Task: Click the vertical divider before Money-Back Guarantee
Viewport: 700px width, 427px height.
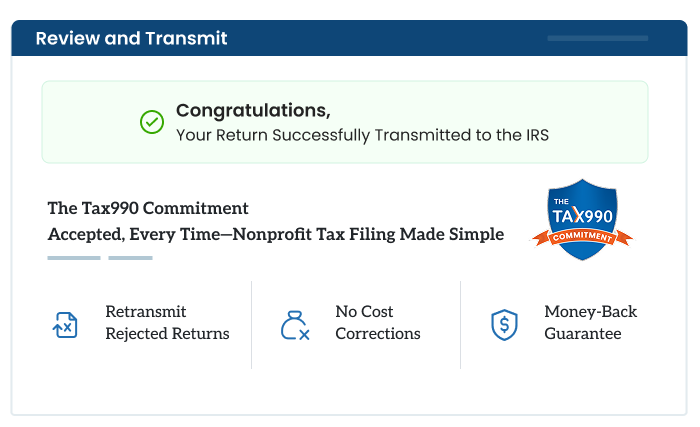Action: click(x=460, y=324)
